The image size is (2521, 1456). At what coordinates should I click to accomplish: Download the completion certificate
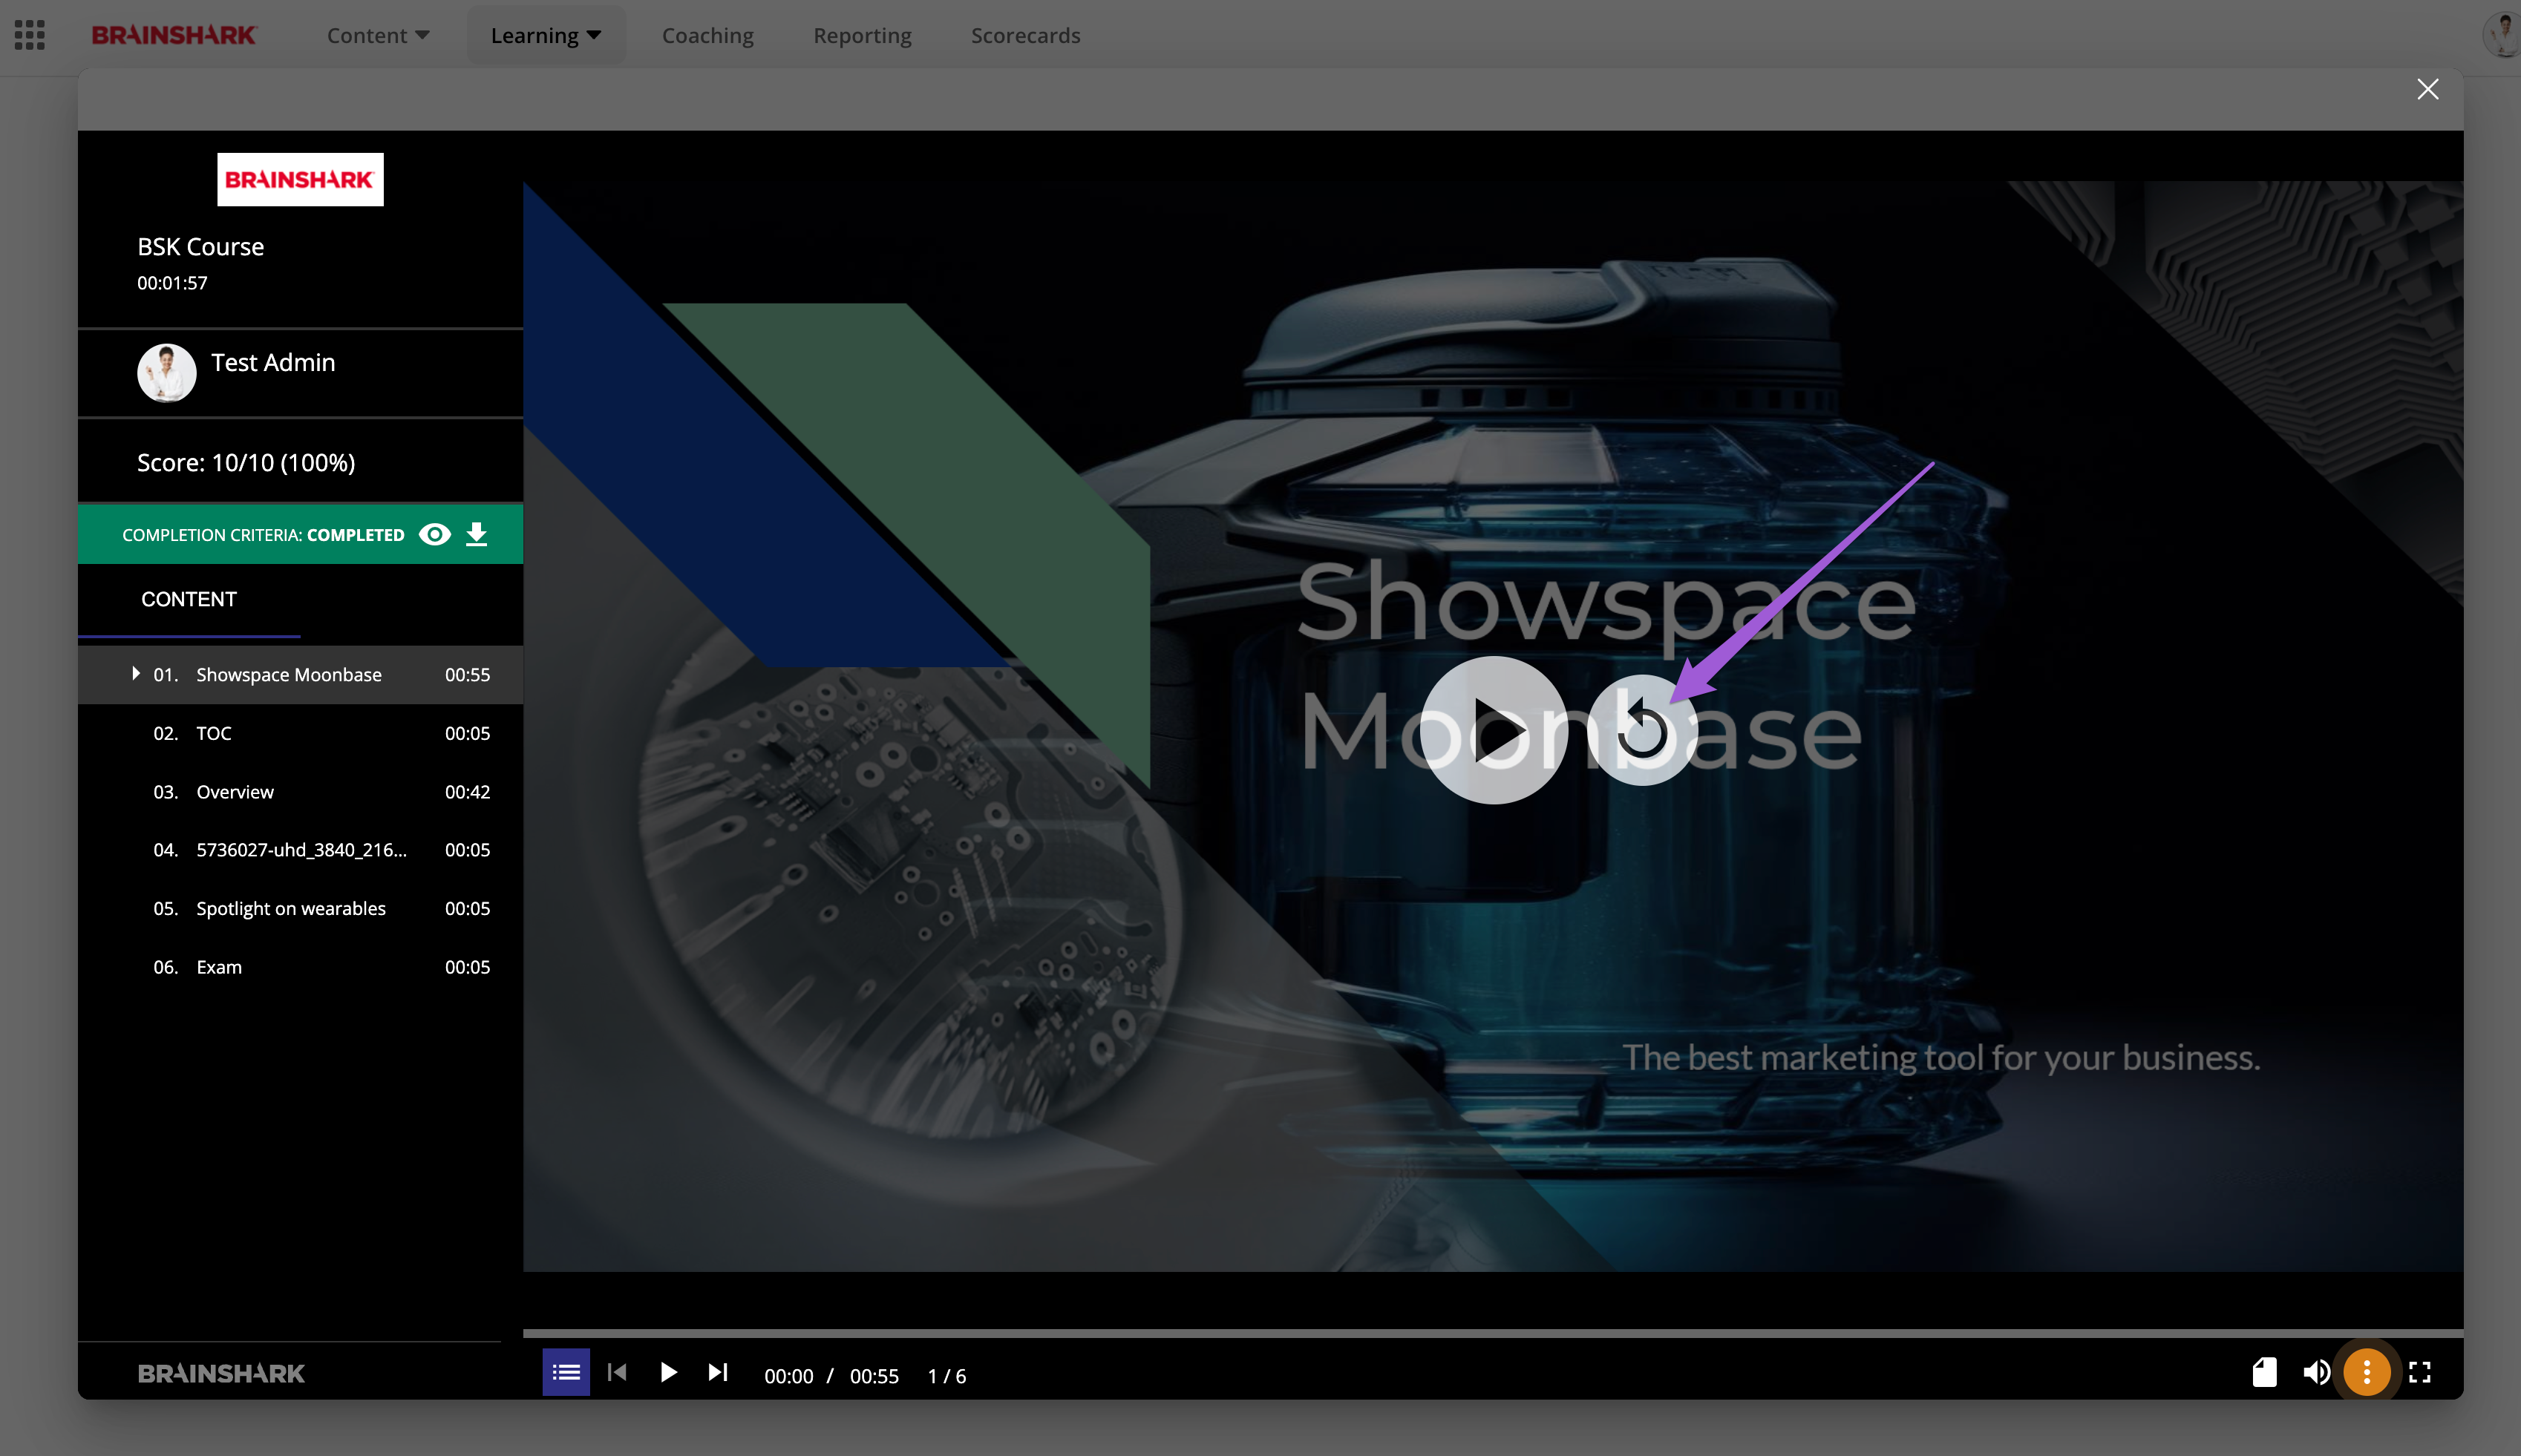point(477,534)
